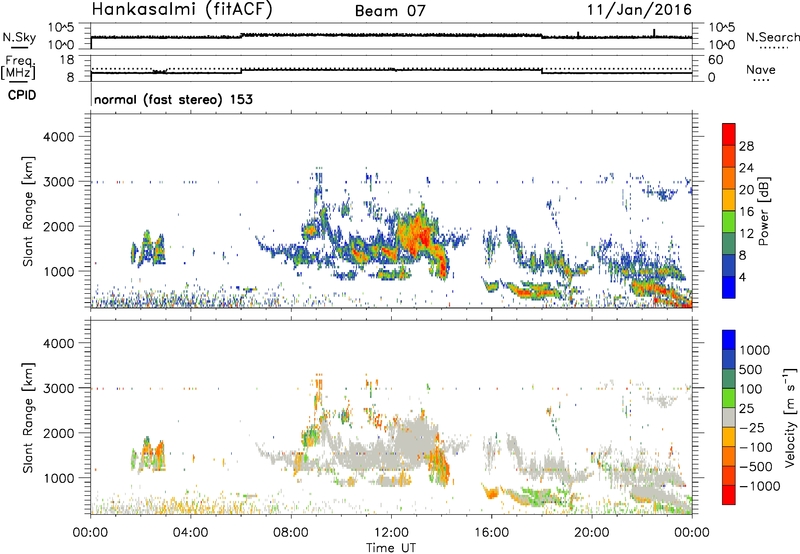The image size is (800, 554).
Task: Click the "28" Power colorbar tick
Action: coord(746,146)
